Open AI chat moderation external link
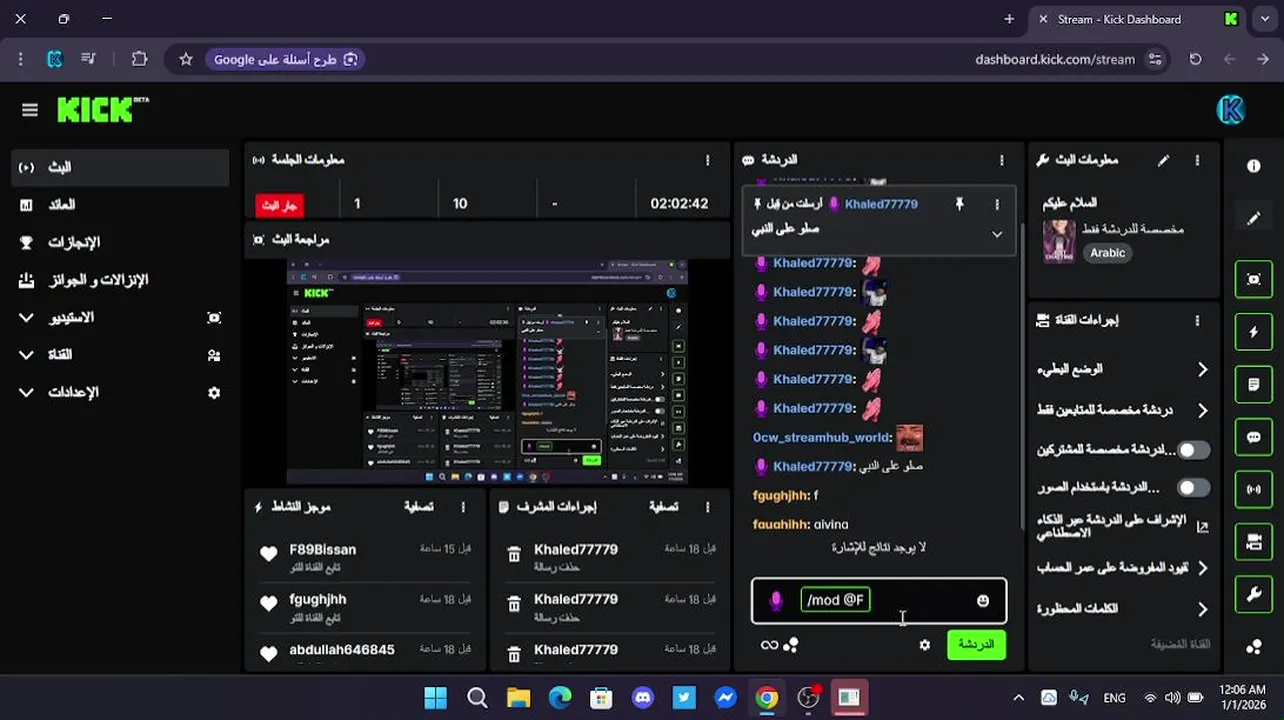The width and height of the screenshot is (1284, 720). pyautogui.click(x=1202, y=527)
